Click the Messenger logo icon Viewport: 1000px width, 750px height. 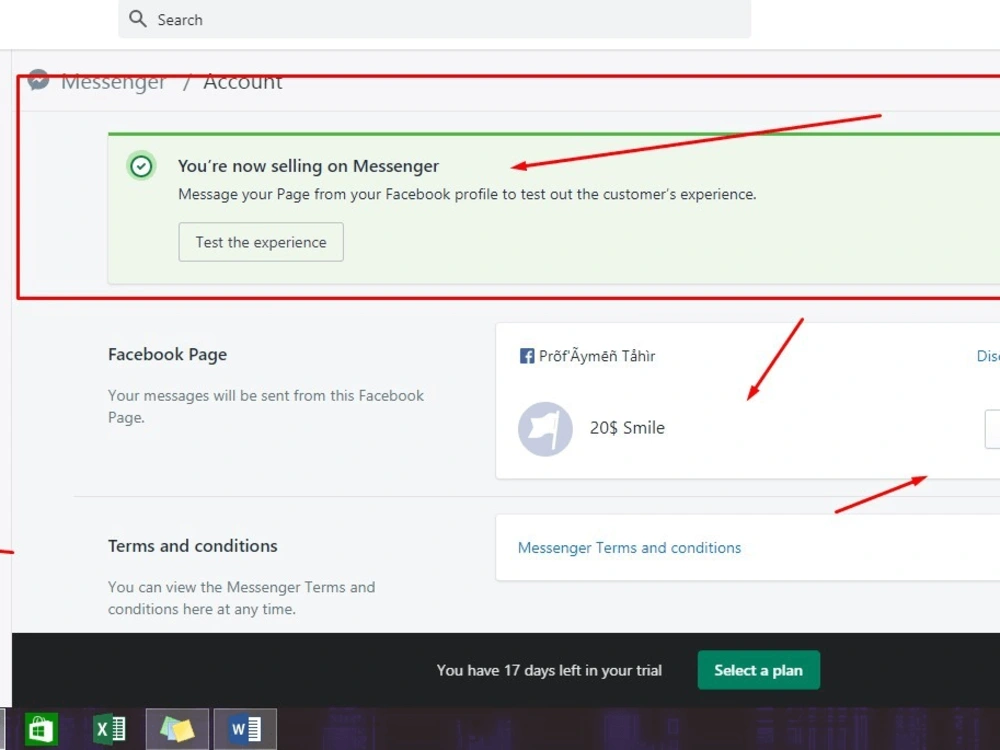click(x=38, y=80)
